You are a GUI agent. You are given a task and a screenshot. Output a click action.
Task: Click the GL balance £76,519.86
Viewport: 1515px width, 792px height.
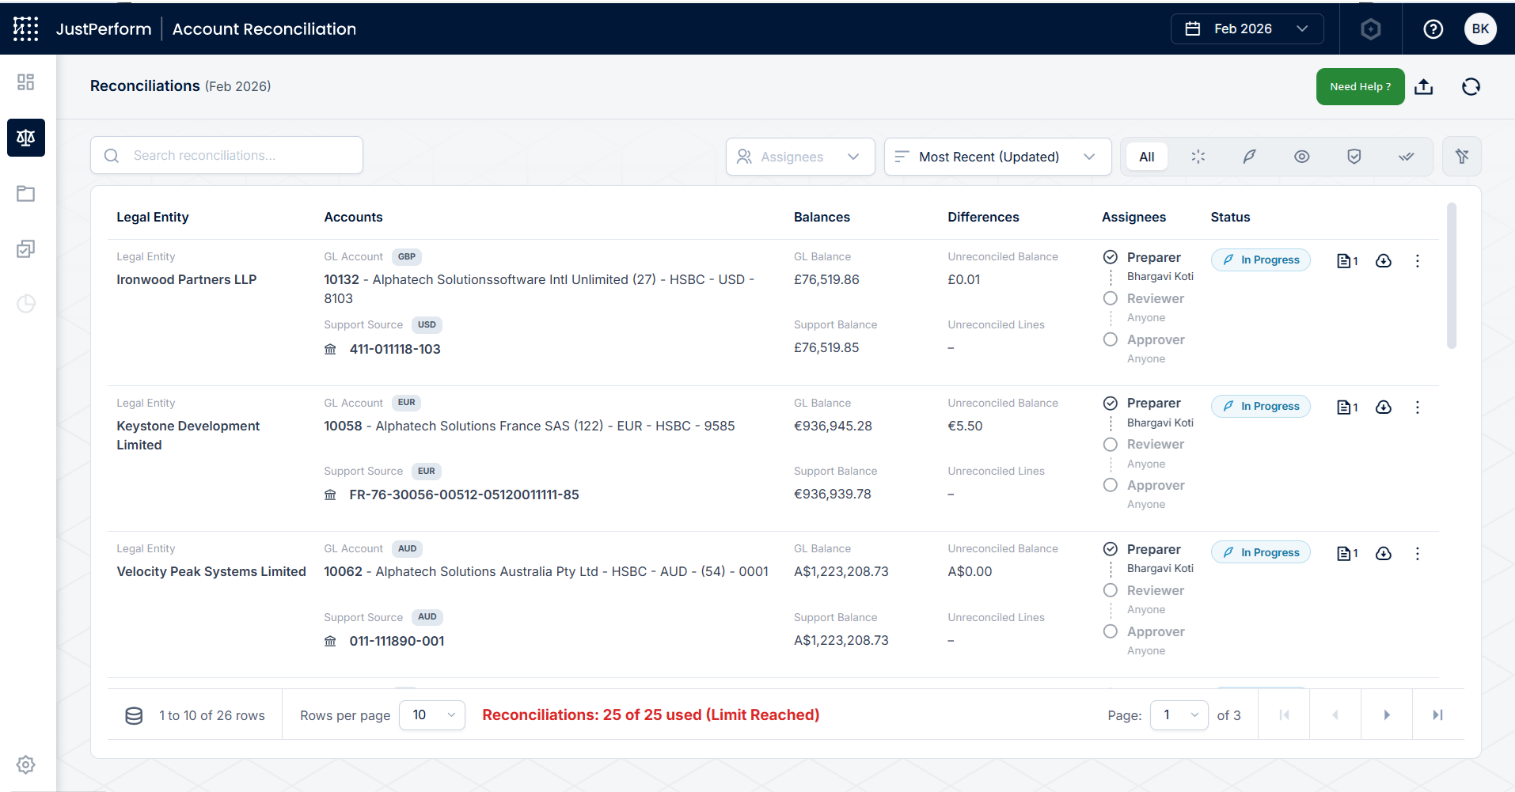(827, 280)
